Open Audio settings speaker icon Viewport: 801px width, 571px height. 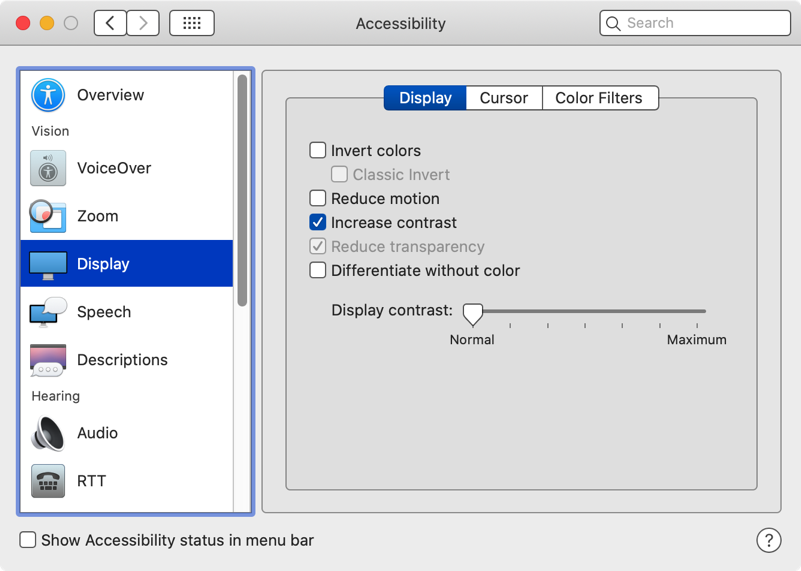point(48,433)
